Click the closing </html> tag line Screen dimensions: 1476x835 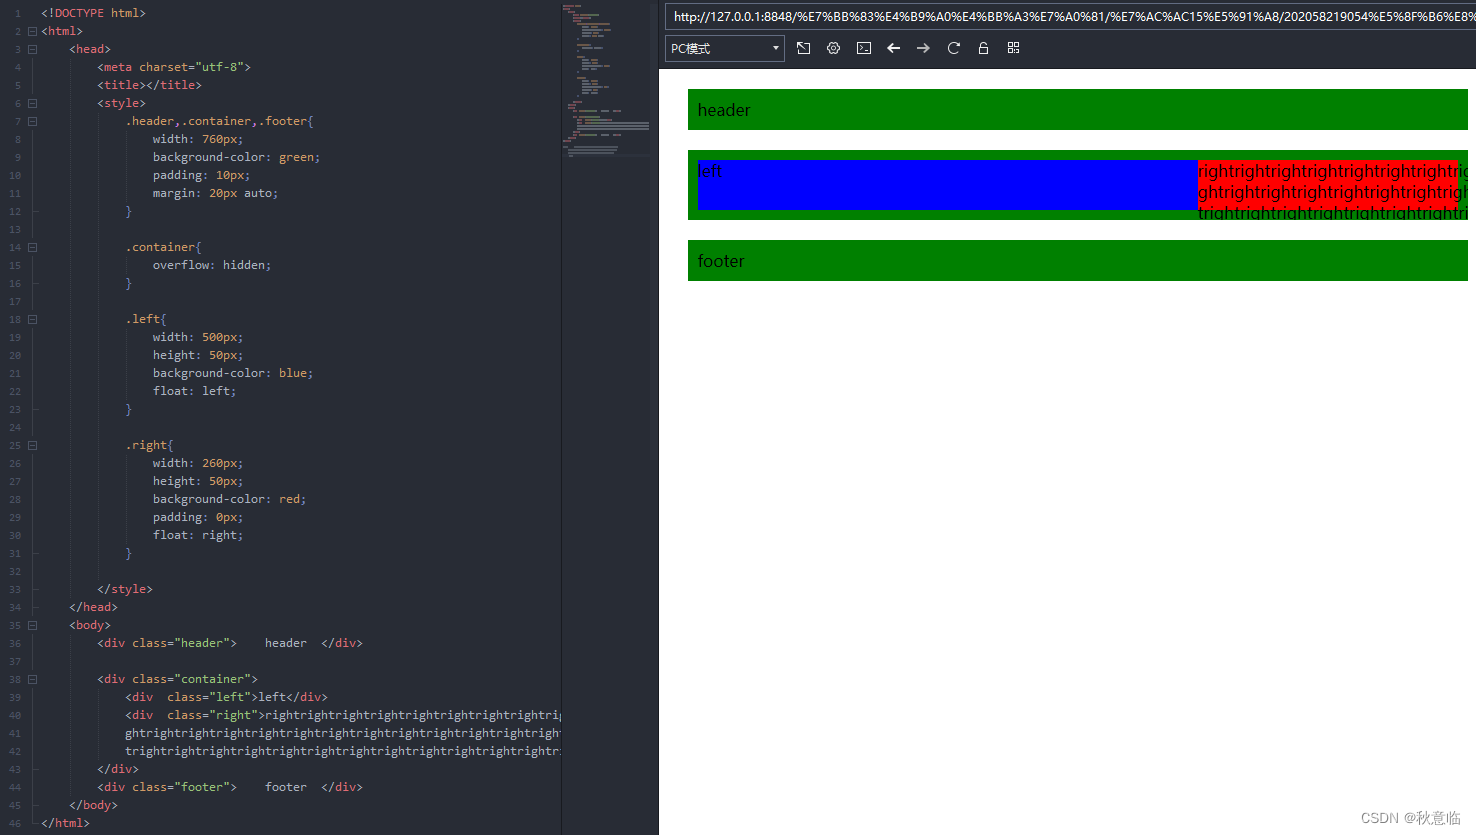coord(65,823)
